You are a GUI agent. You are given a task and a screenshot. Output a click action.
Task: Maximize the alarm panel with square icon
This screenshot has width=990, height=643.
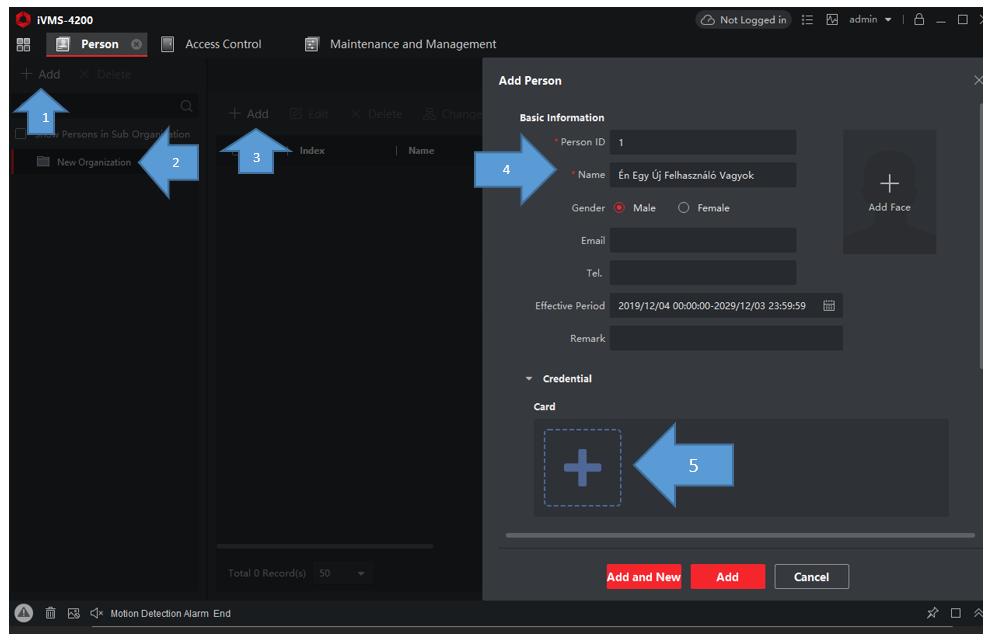(956, 613)
